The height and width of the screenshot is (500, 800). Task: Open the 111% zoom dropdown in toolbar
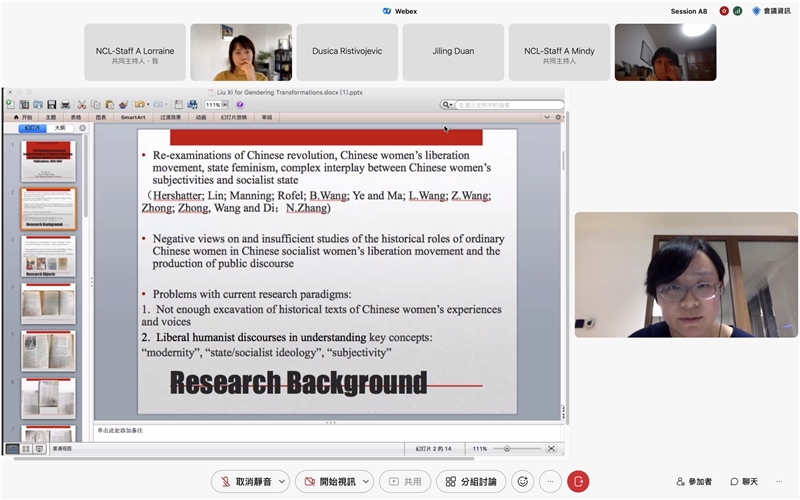216,104
